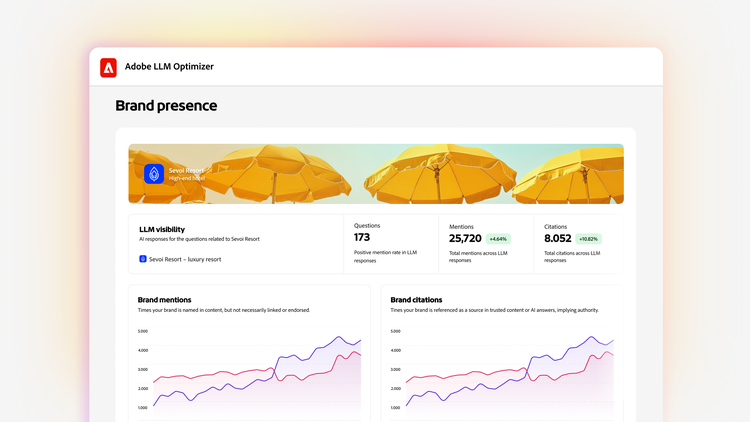The width and height of the screenshot is (750, 422).
Task: Select the Brand mentions chart title
Action: pos(165,299)
